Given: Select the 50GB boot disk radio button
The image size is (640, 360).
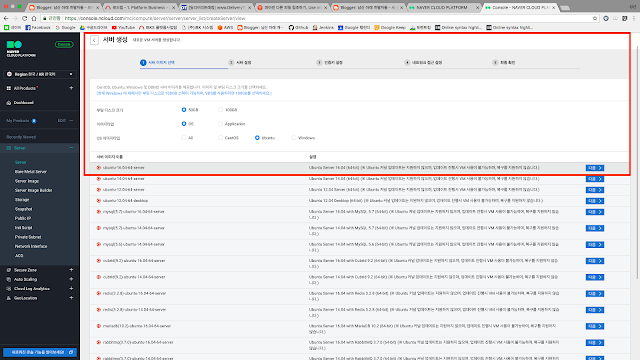Looking at the screenshot, I should click(x=184, y=110).
